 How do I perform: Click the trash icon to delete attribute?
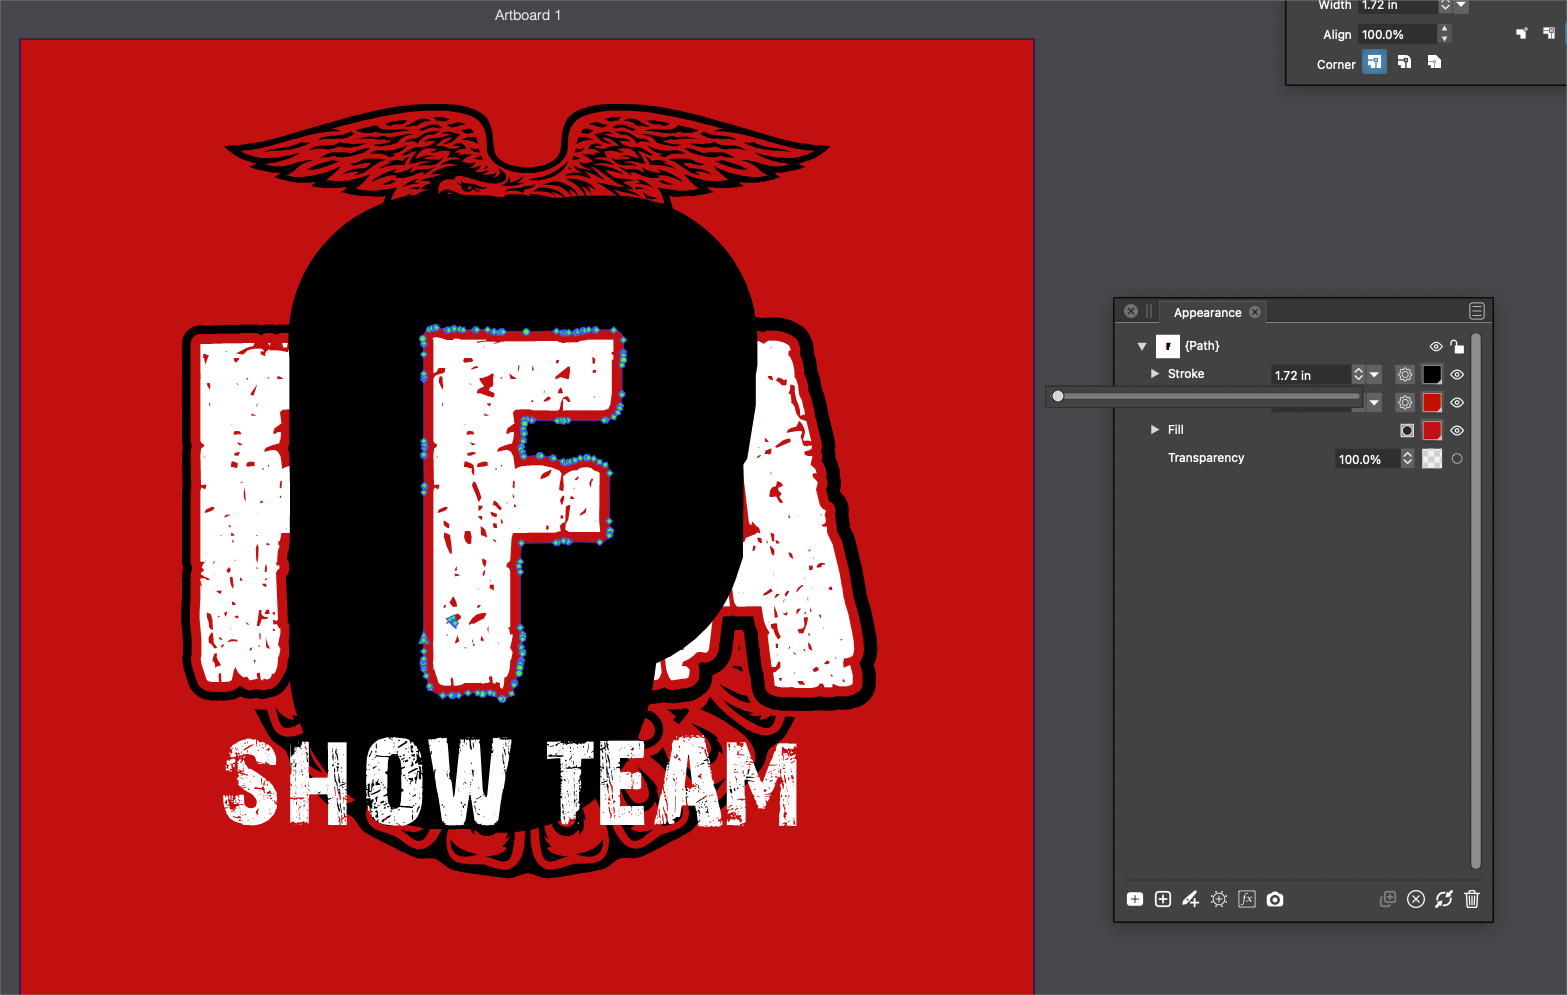point(1471,899)
